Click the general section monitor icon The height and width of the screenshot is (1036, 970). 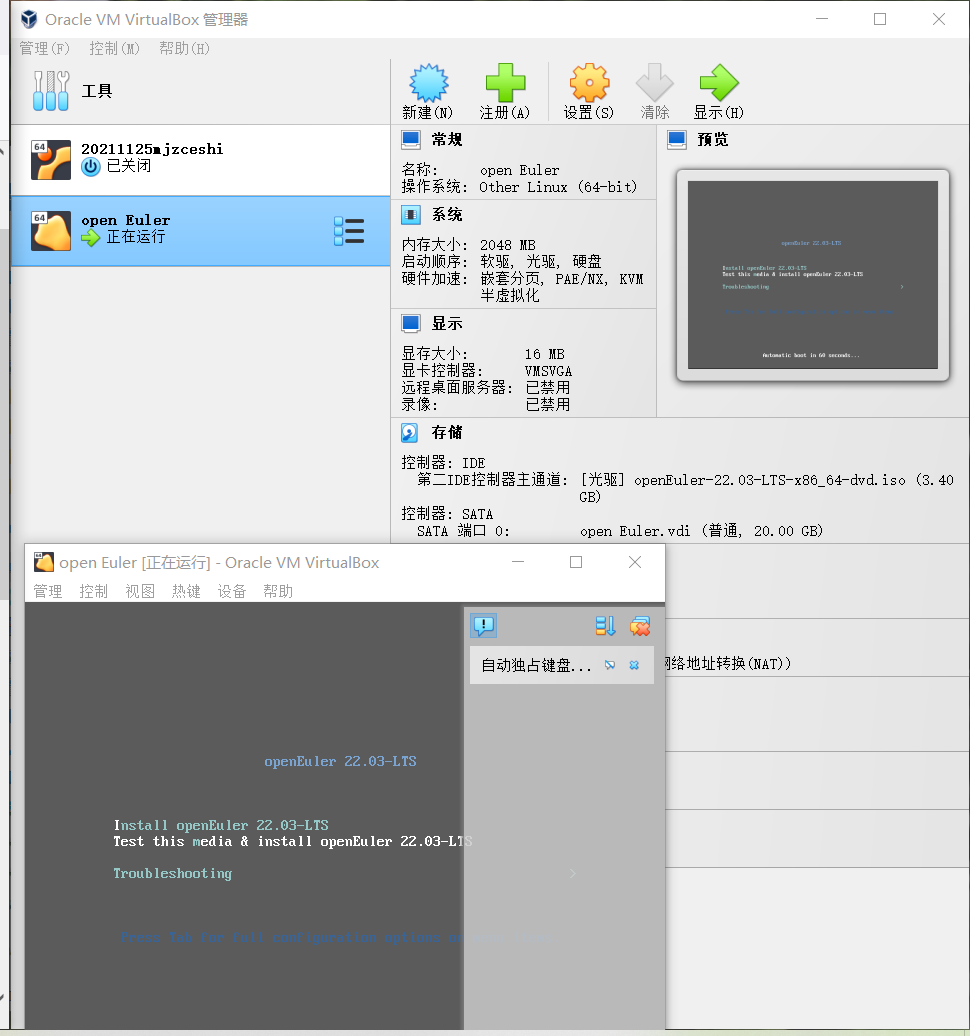(x=411, y=139)
